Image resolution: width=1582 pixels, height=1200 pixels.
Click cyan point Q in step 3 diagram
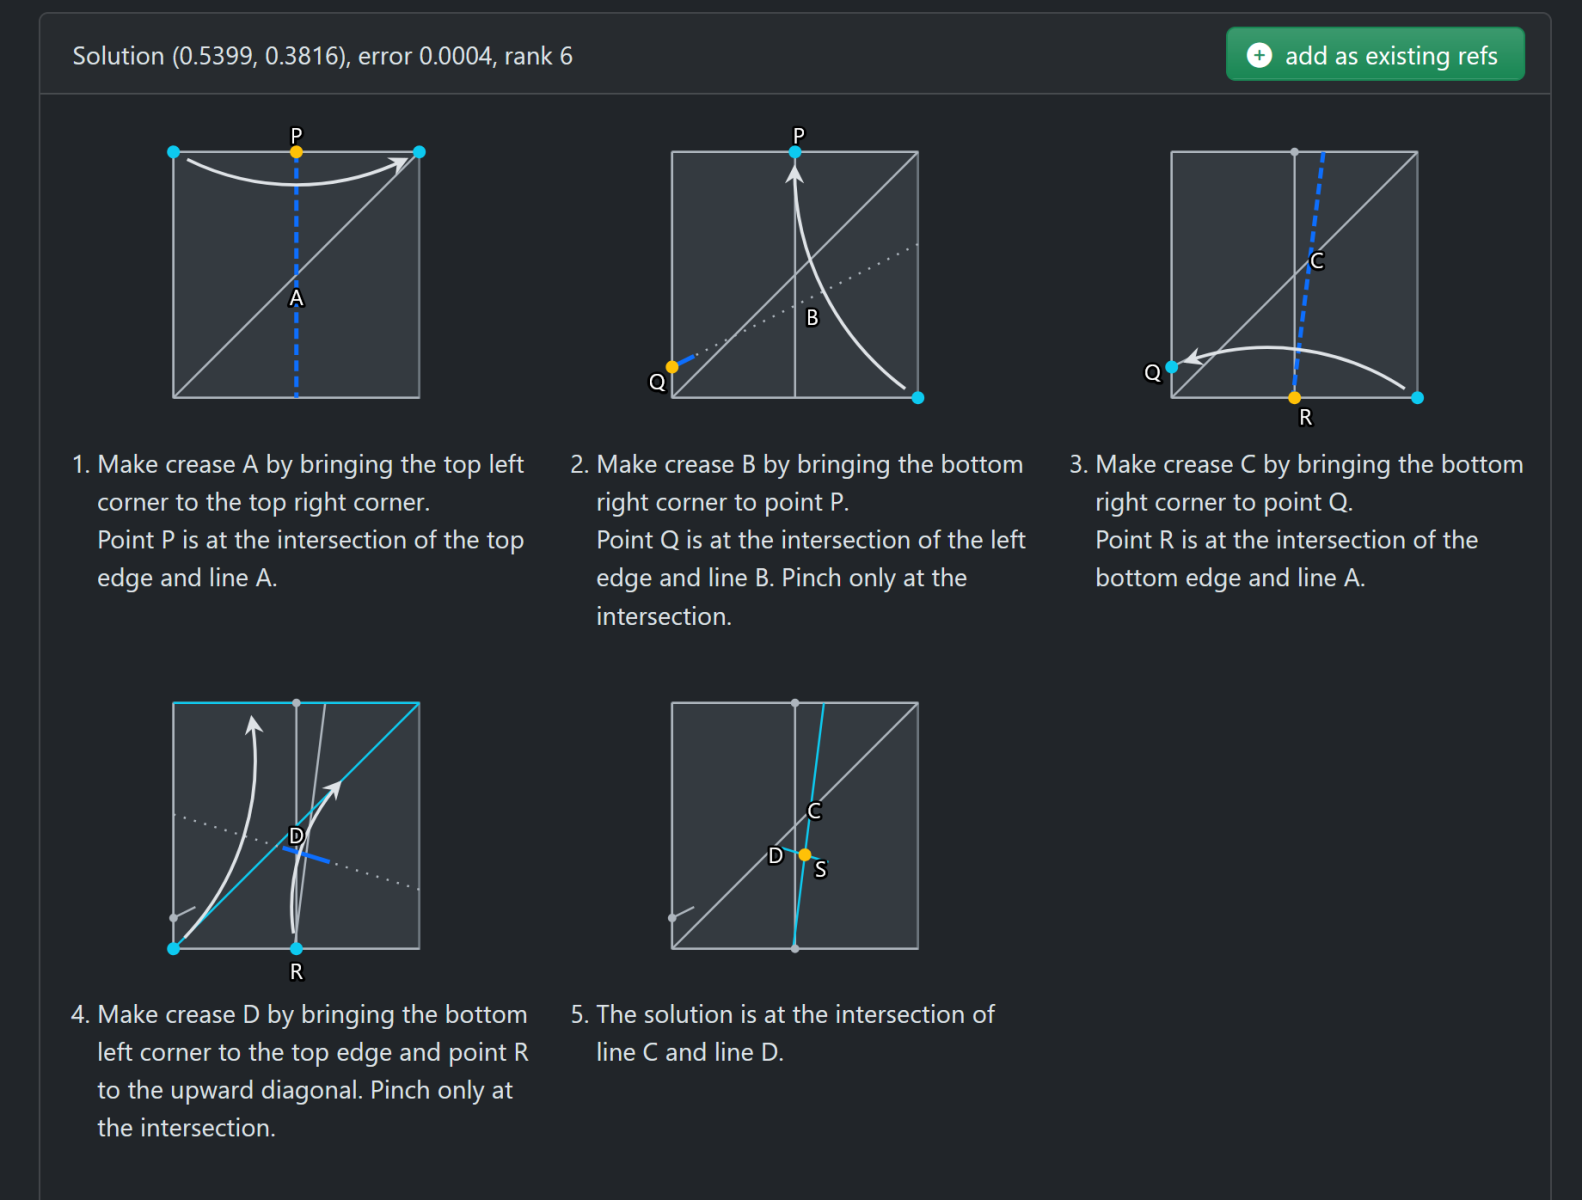pos(1171,367)
